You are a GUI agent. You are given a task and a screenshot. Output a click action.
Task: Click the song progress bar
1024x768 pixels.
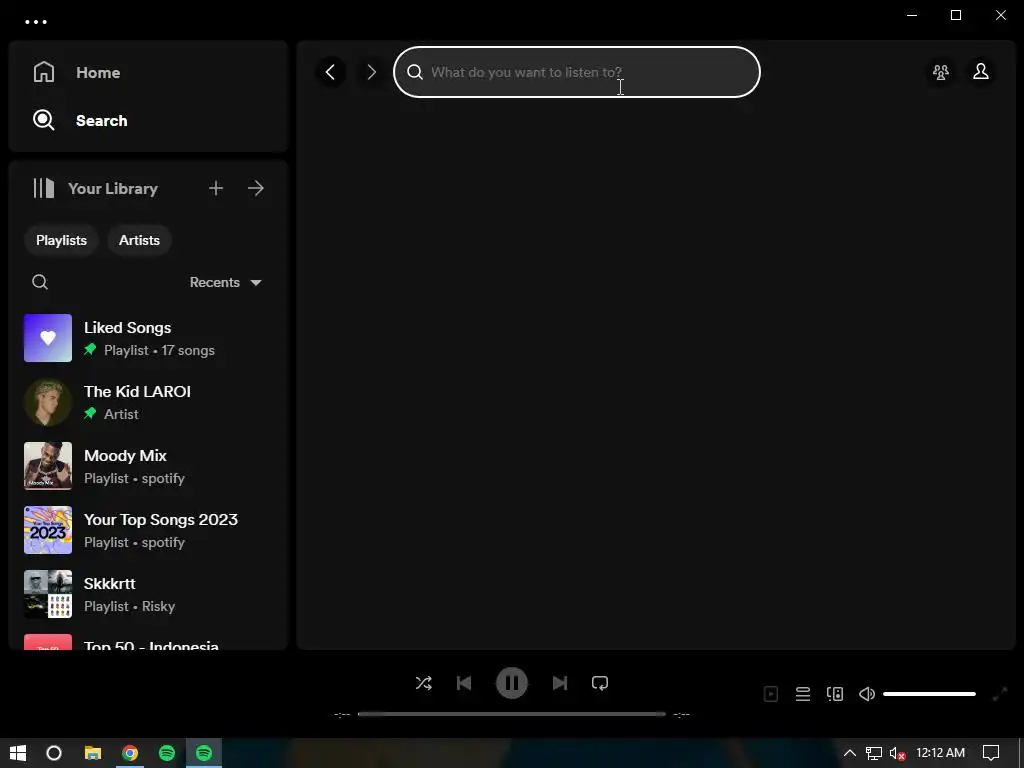point(512,714)
